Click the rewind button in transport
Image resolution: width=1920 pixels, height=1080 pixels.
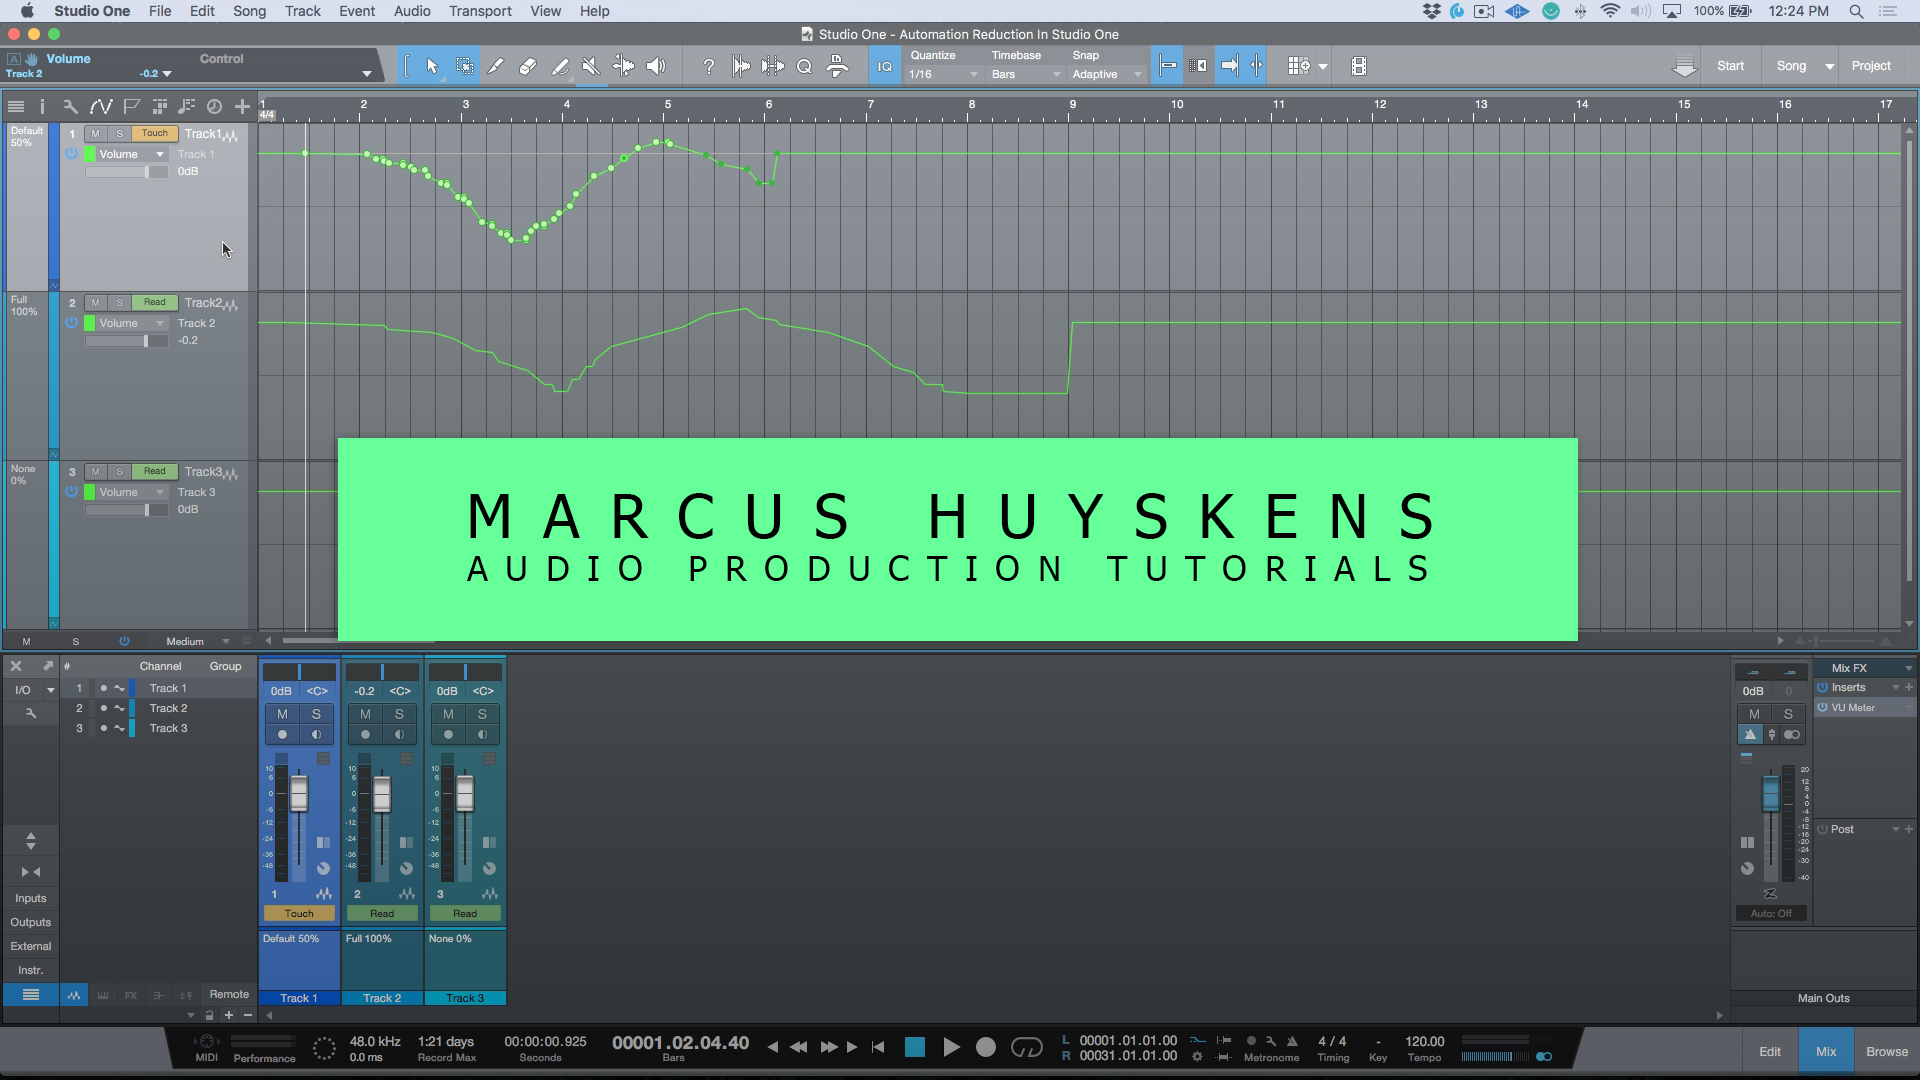point(799,1047)
